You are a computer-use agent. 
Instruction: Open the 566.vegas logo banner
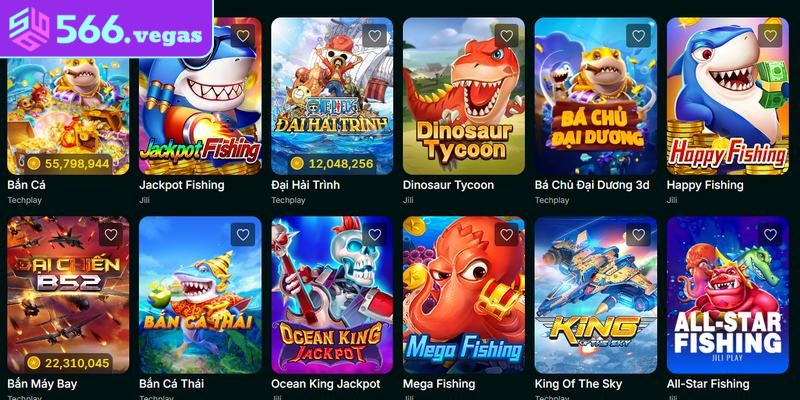[106, 29]
